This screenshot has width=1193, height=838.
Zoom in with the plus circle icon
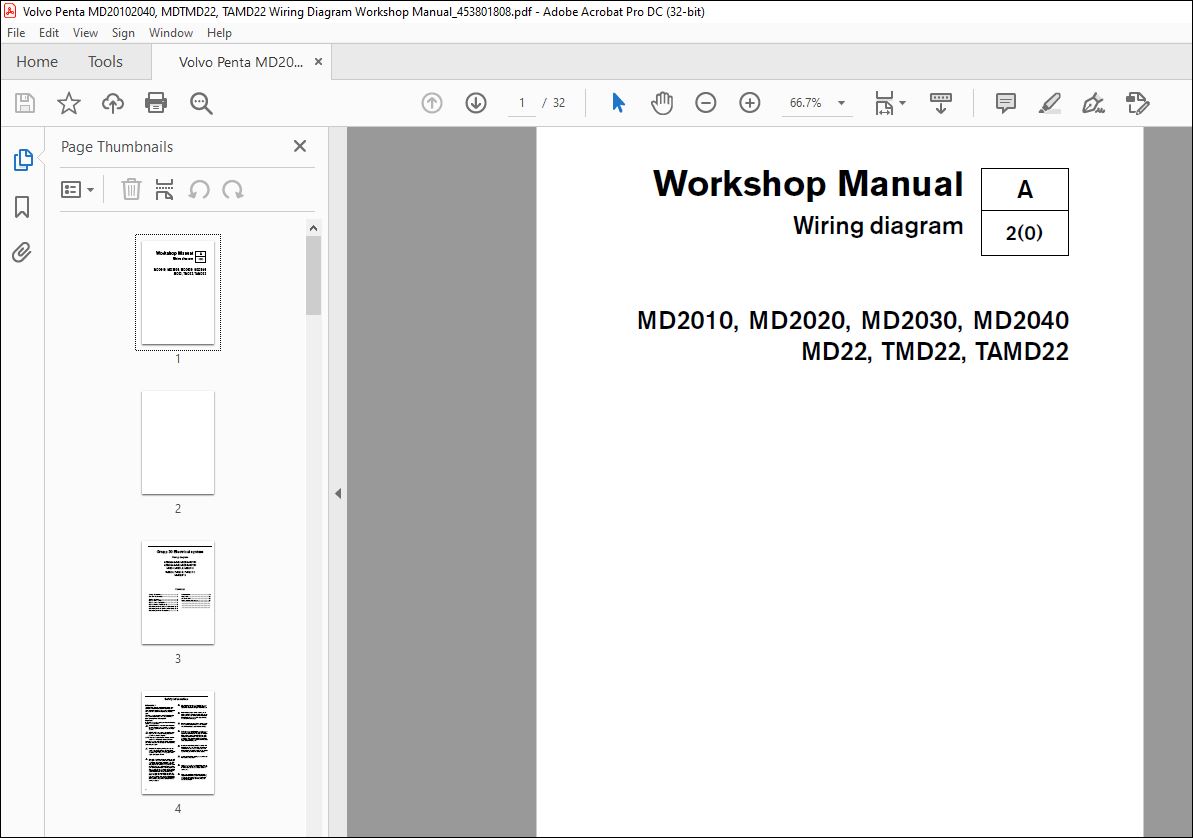(749, 103)
